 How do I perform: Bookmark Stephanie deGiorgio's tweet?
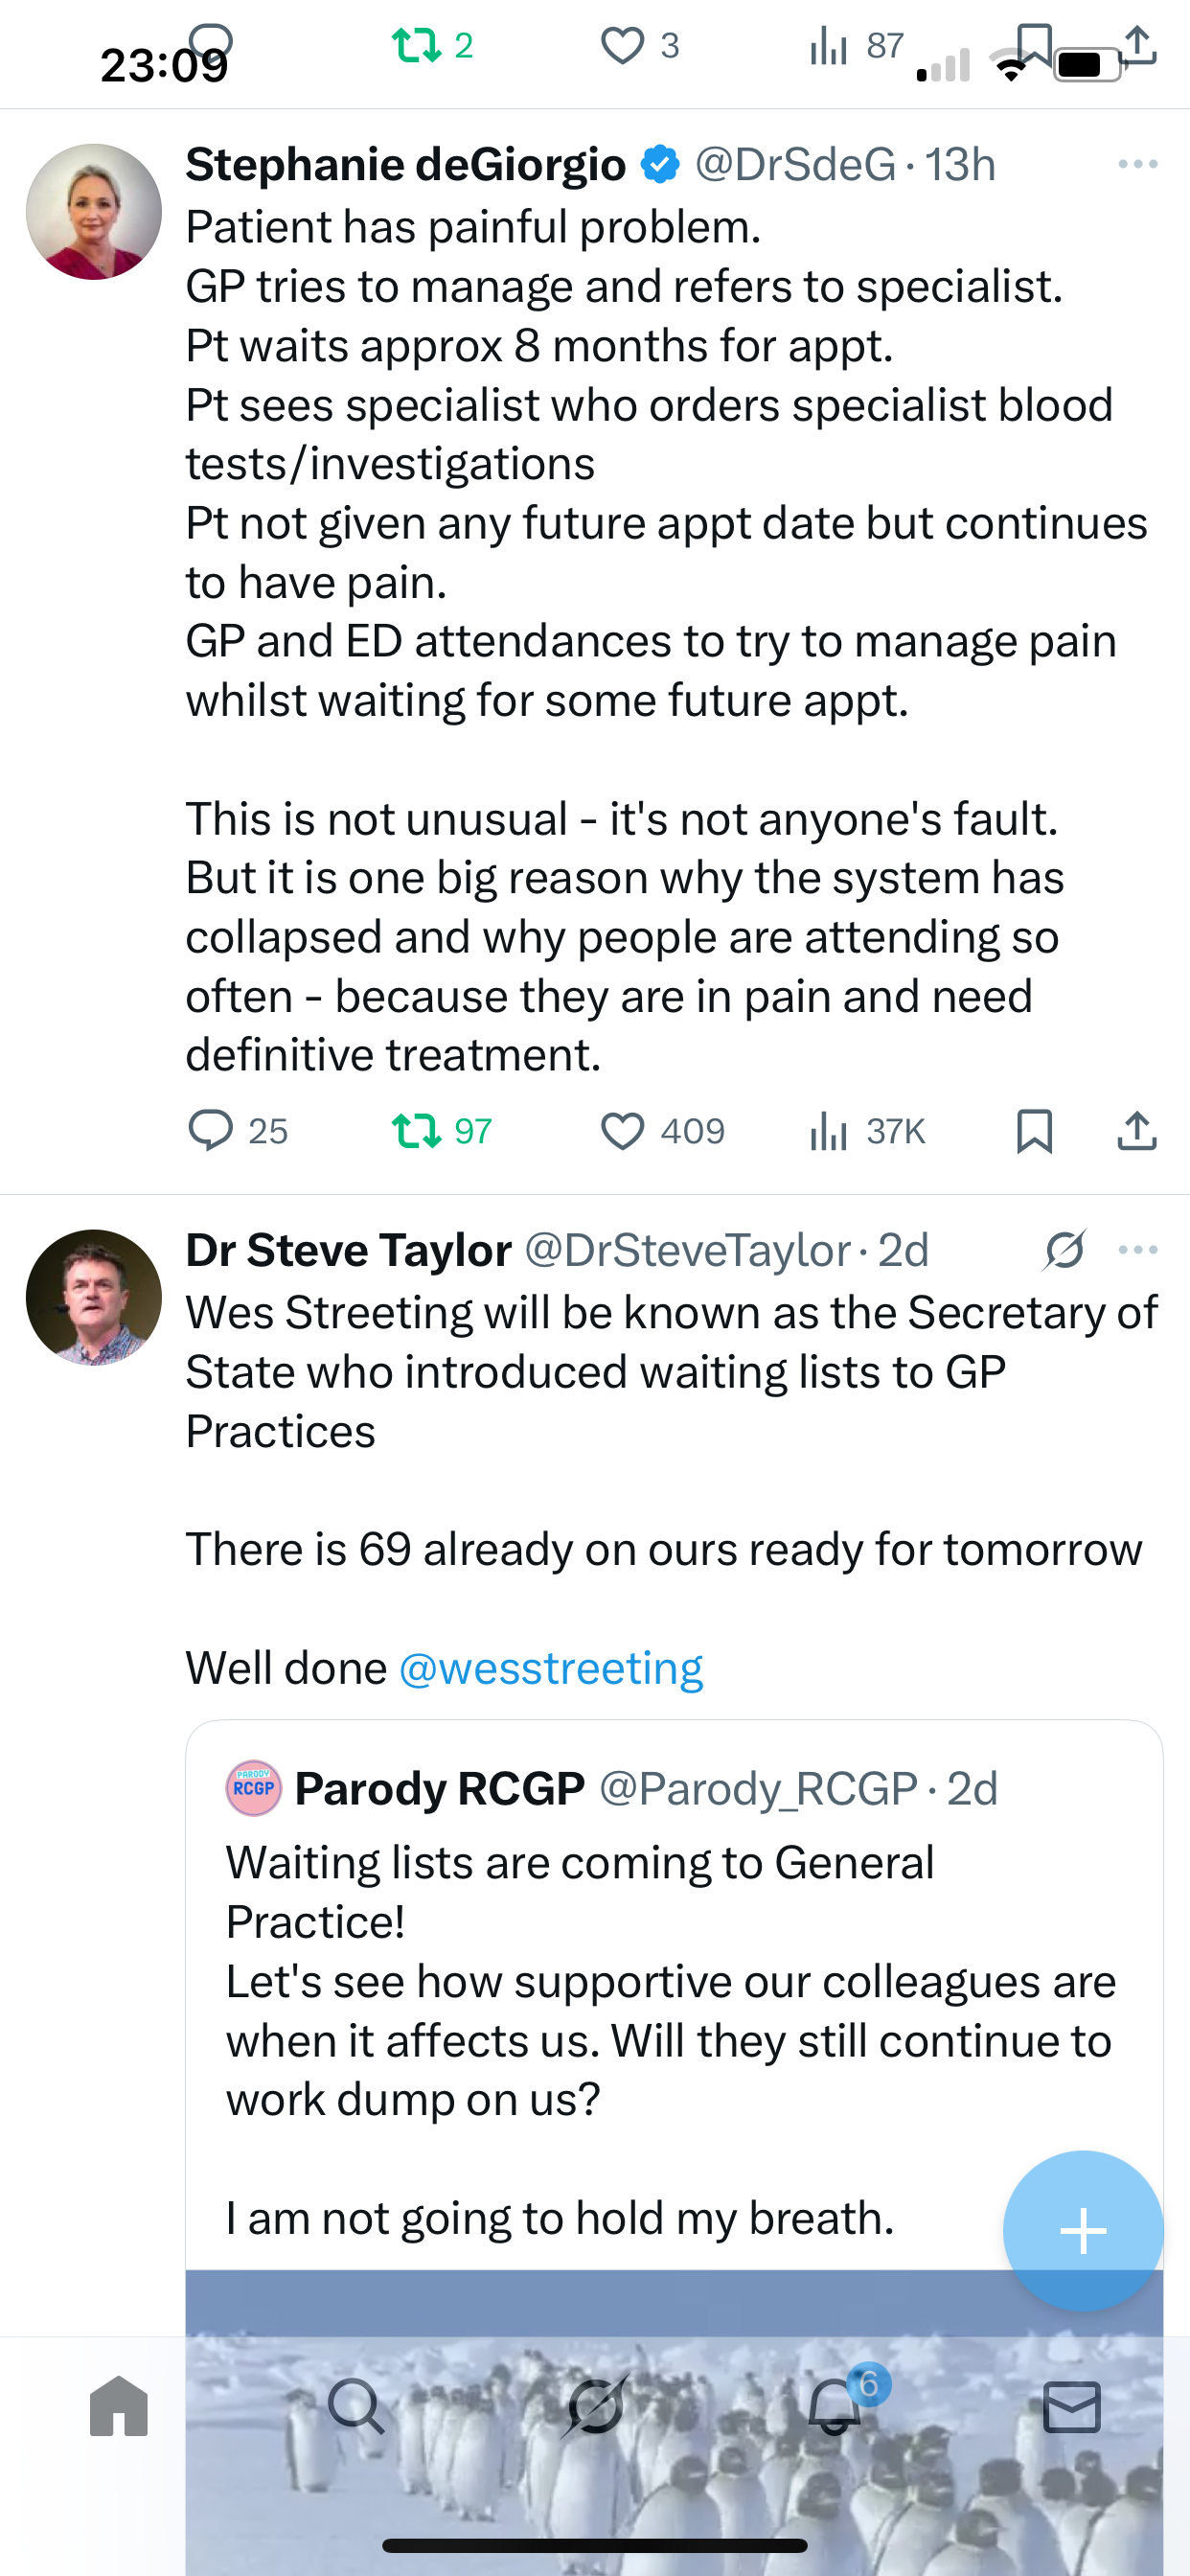pyautogui.click(x=1034, y=1131)
